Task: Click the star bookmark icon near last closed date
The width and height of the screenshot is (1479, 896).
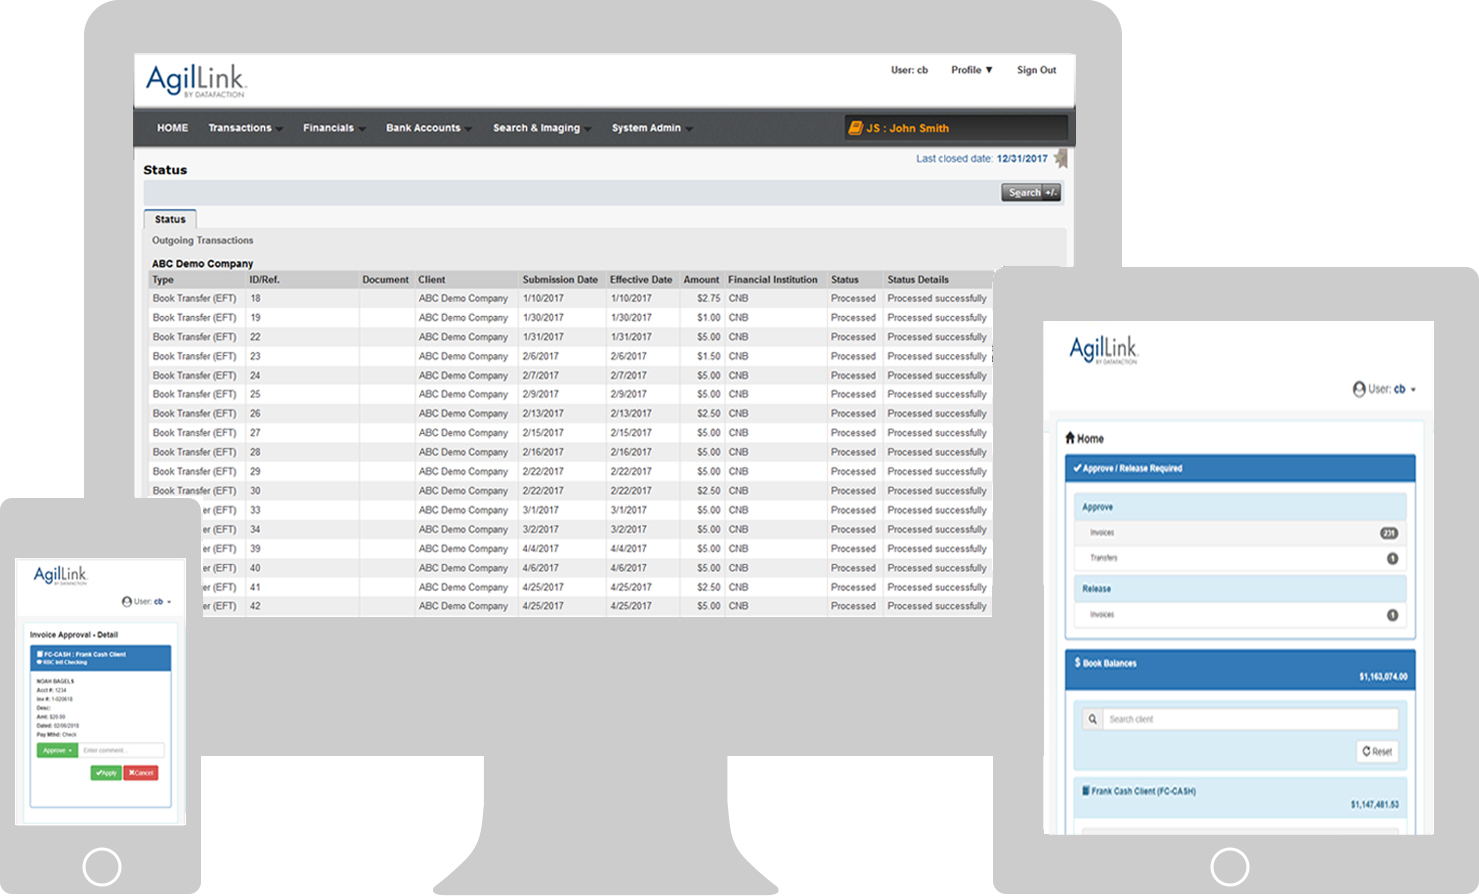Action: point(1061,158)
